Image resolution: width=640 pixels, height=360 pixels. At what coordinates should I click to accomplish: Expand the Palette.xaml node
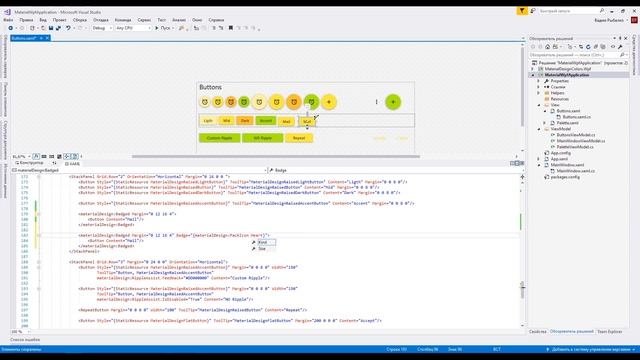click(544, 123)
